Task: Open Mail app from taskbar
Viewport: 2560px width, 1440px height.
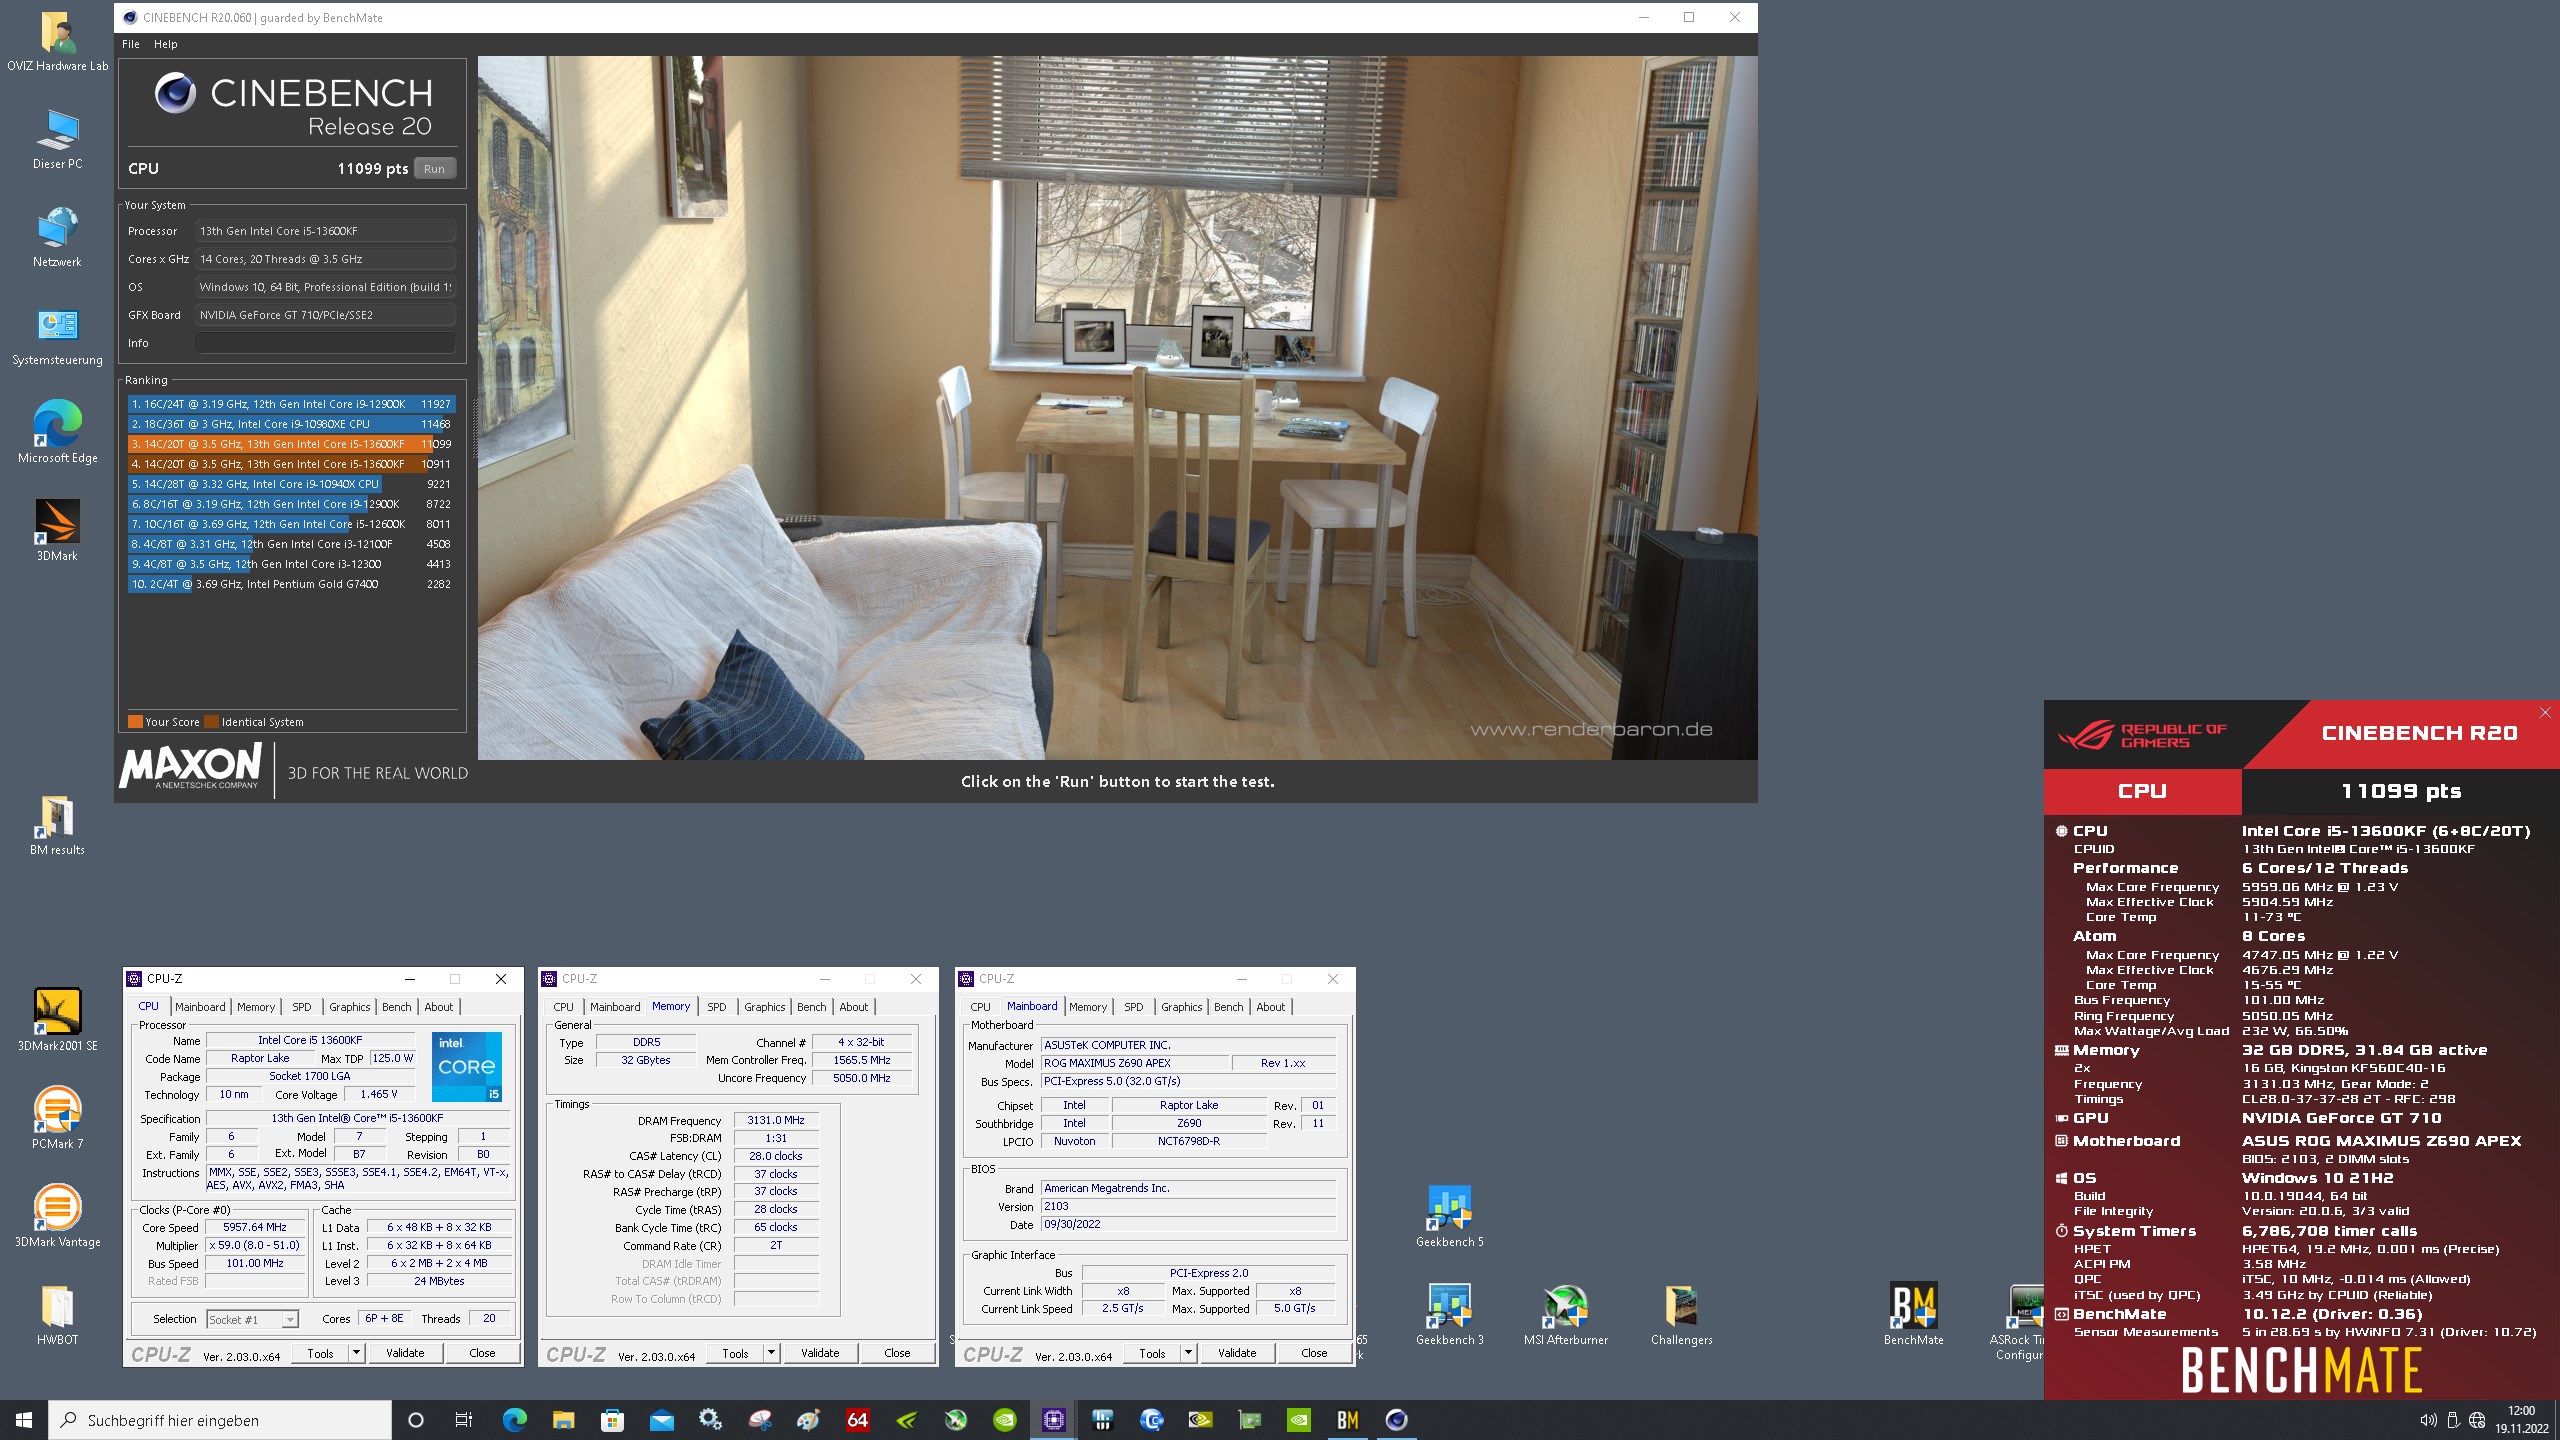Action: tap(661, 1420)
